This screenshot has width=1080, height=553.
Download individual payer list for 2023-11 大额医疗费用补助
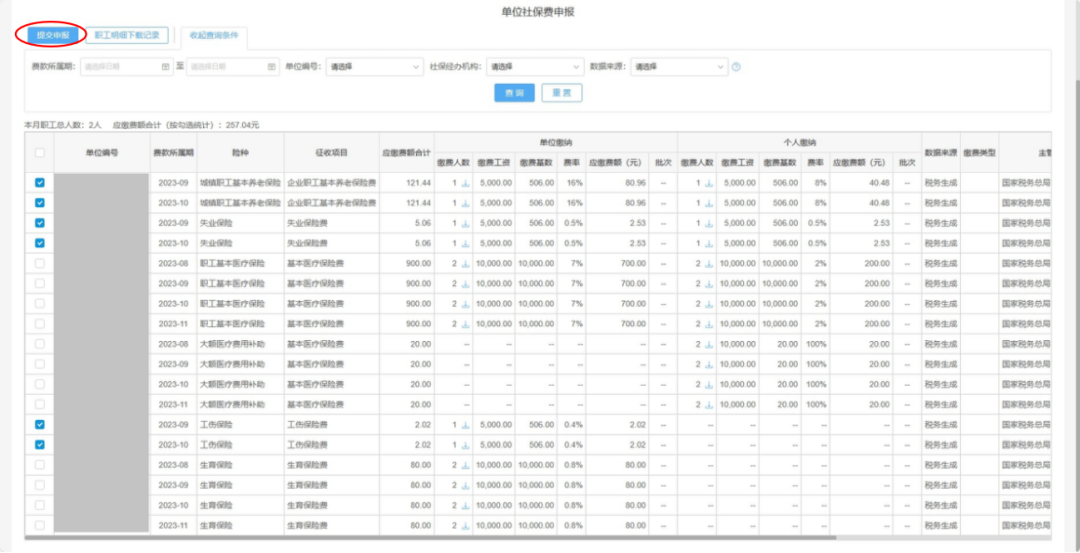tap(709, 404)
